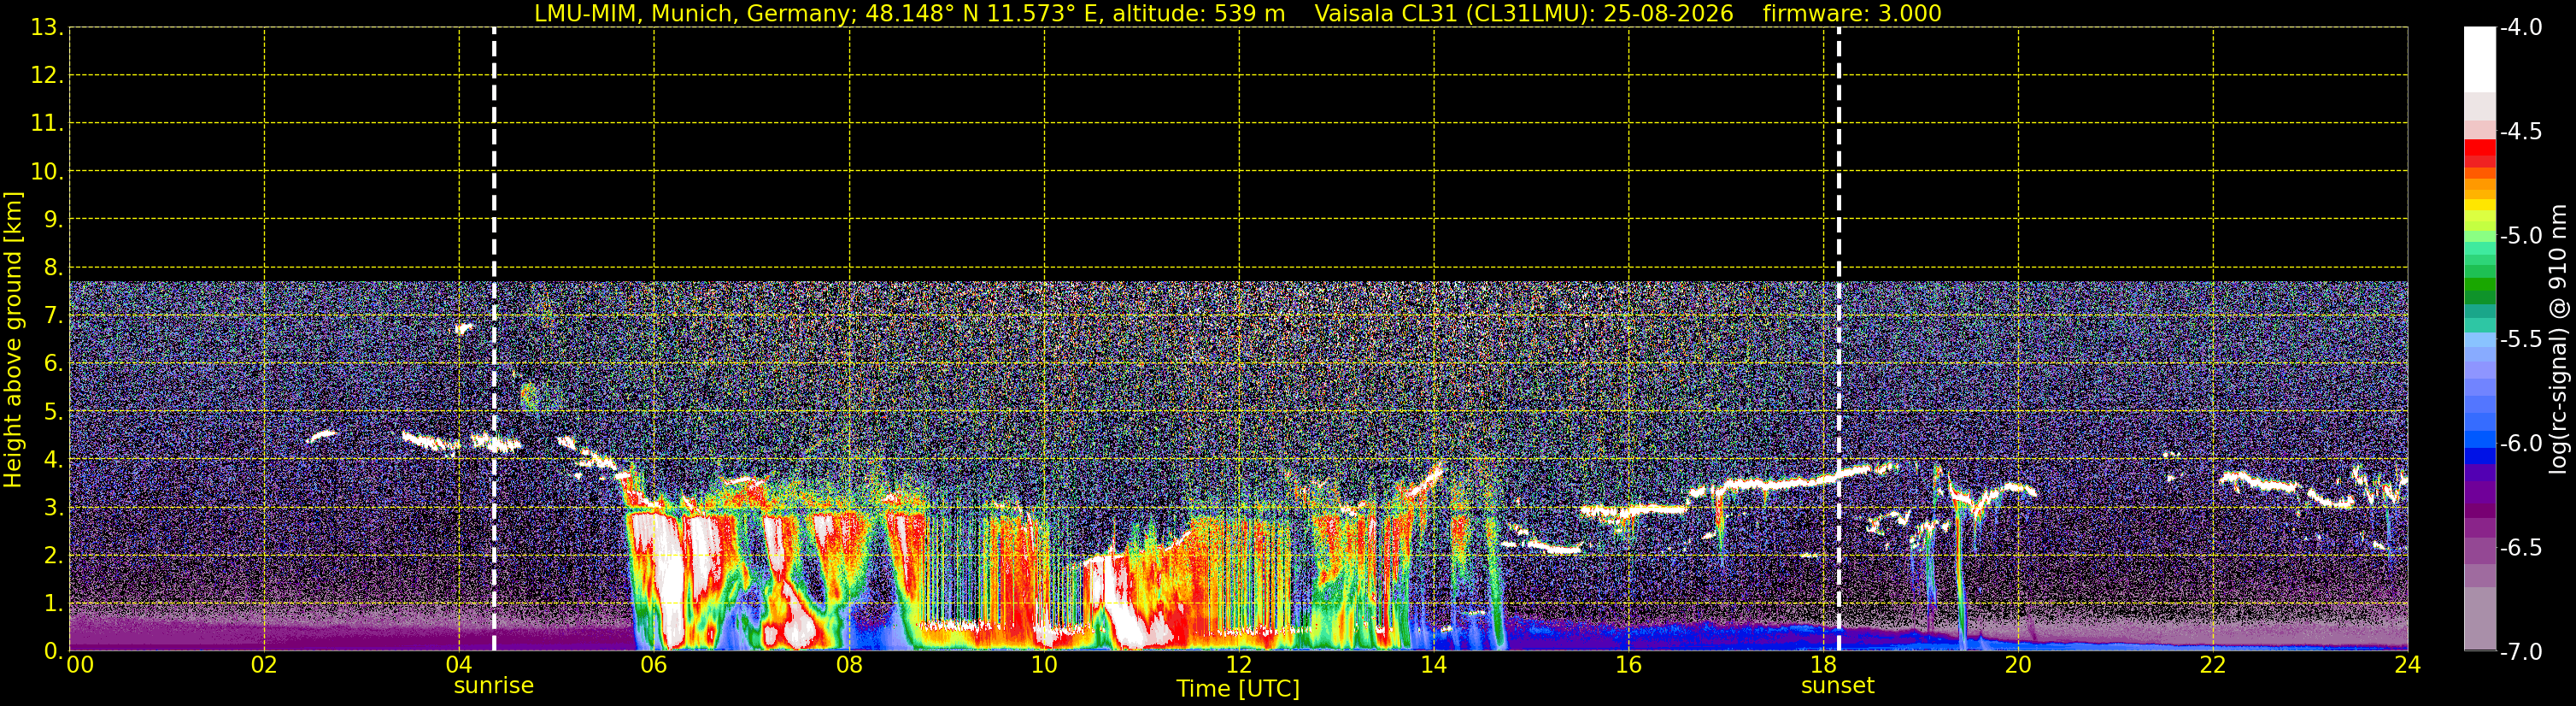Click the 06 hour tick label
Viewport: 2576px width, 706px height.
[654, 665]
